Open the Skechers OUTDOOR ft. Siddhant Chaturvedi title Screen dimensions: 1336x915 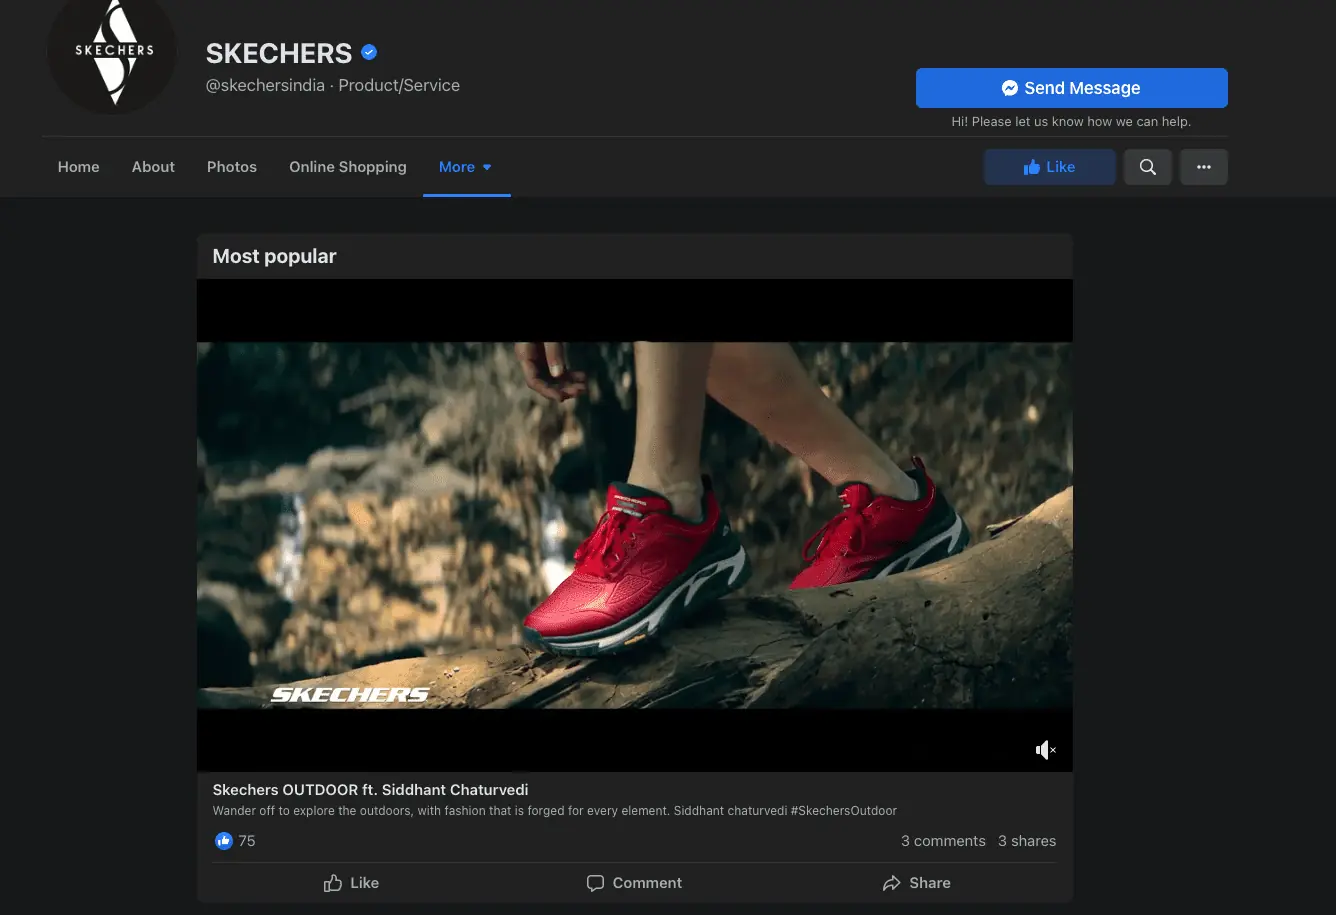370,790
